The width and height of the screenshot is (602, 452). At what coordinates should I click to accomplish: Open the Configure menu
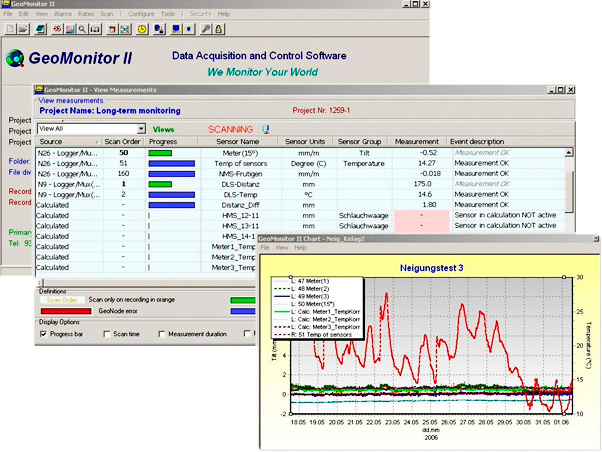[x=141, y=14]
